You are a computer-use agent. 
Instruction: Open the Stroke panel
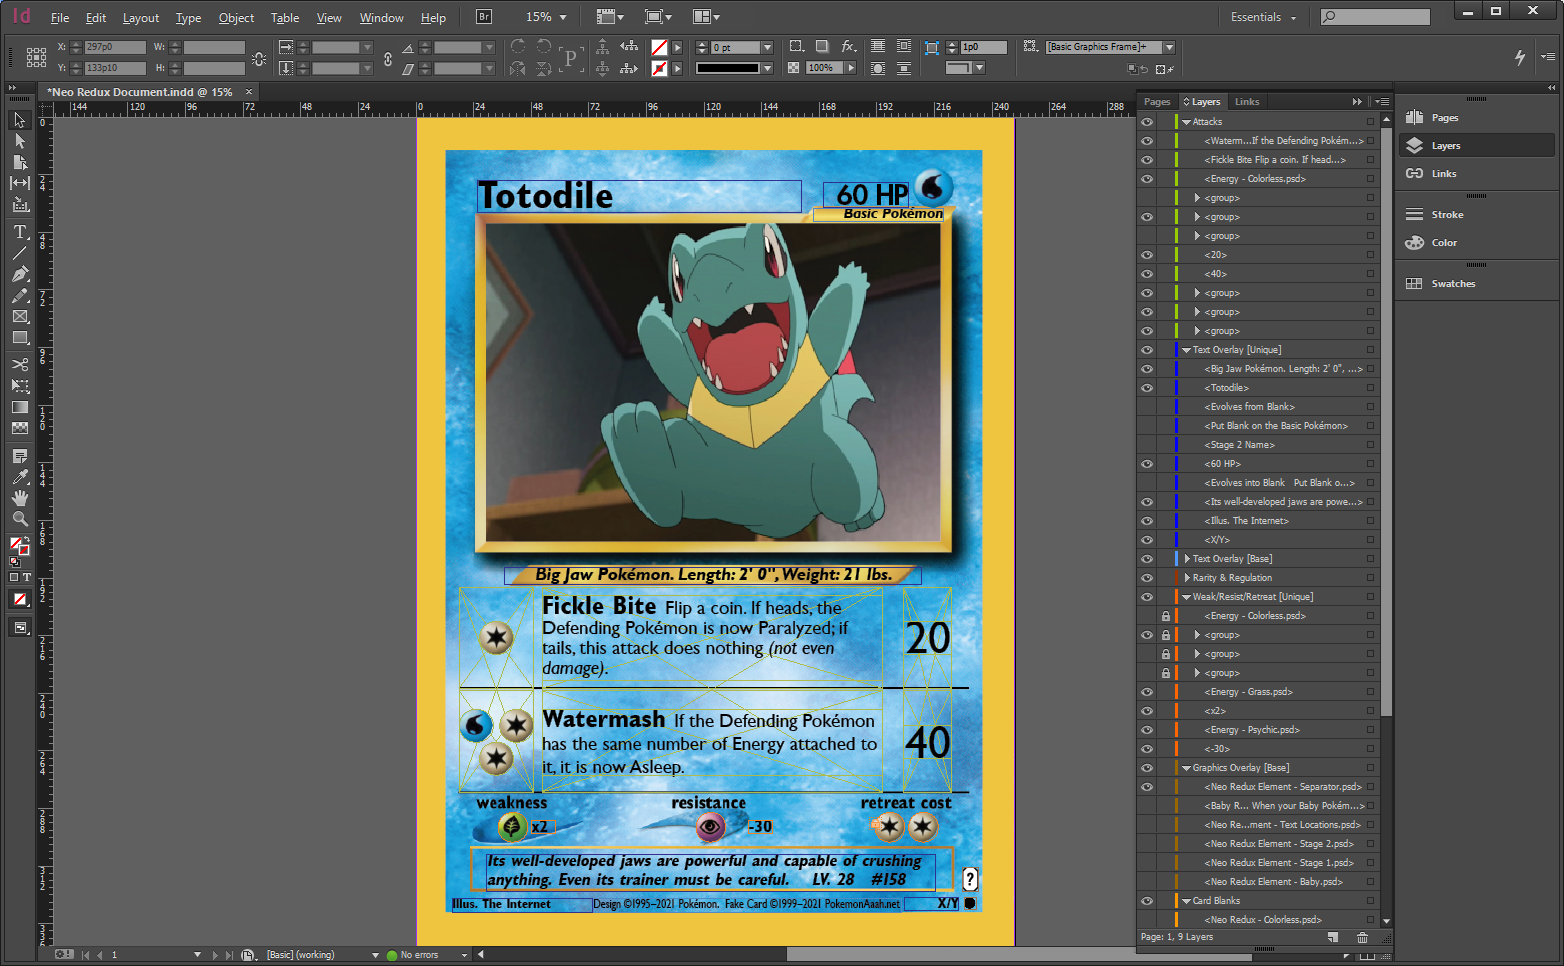[1446, 215]
